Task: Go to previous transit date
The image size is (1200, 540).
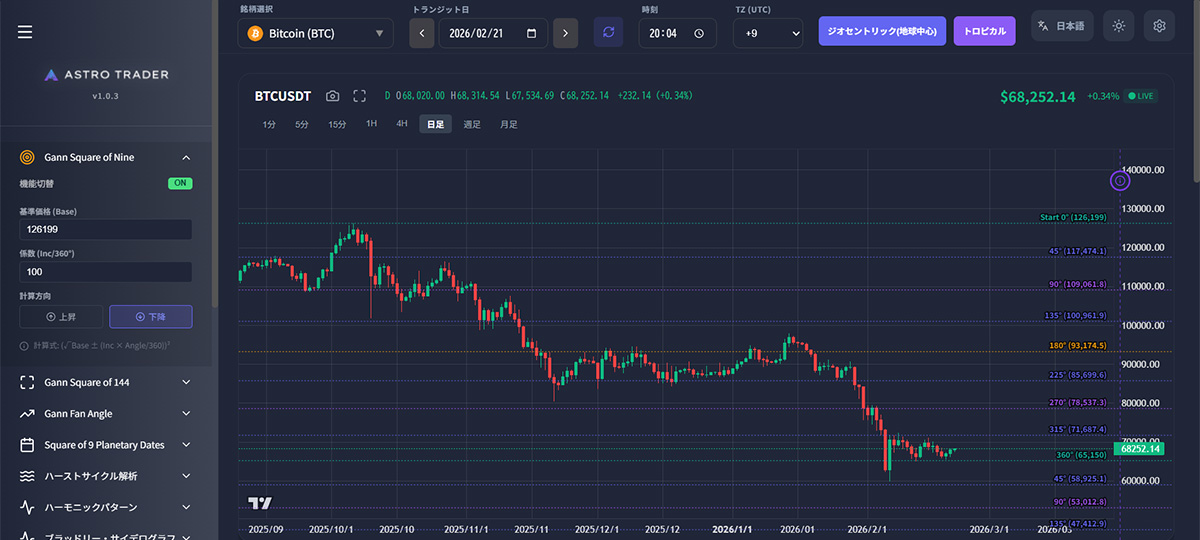Action: click(422, 33)
